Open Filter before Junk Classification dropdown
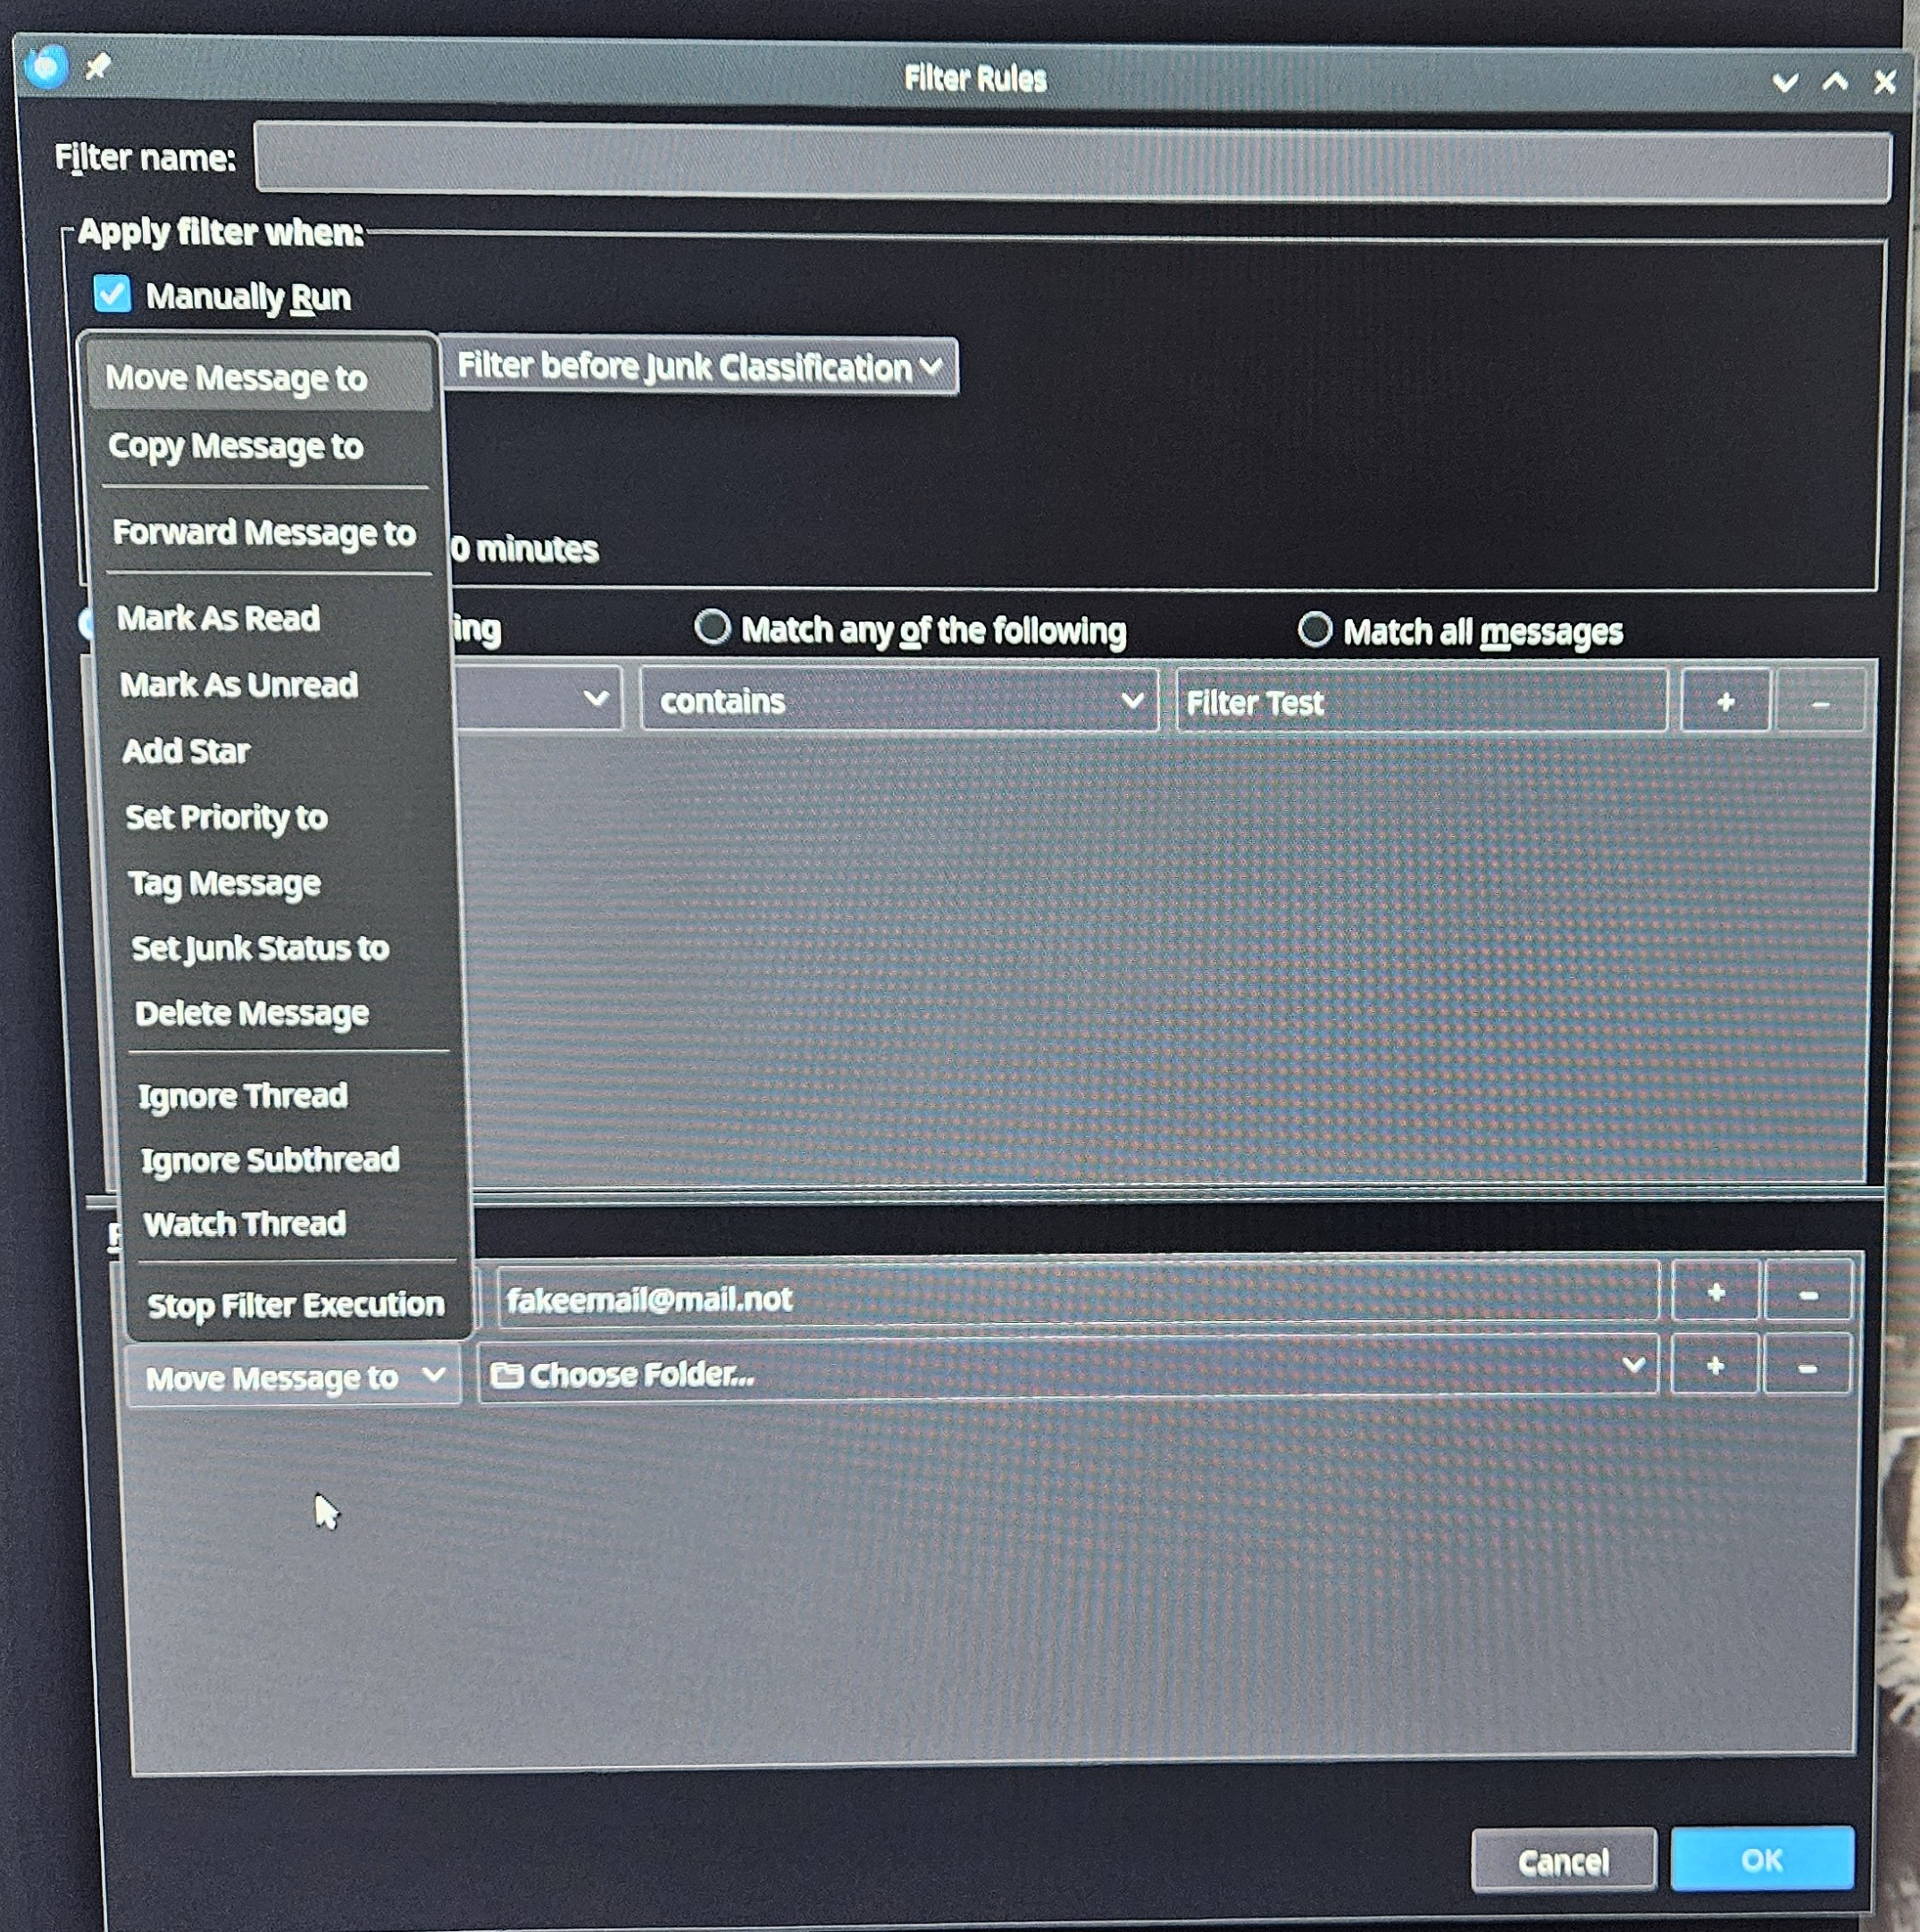The image size is (1920, 1932). point(699,367)
